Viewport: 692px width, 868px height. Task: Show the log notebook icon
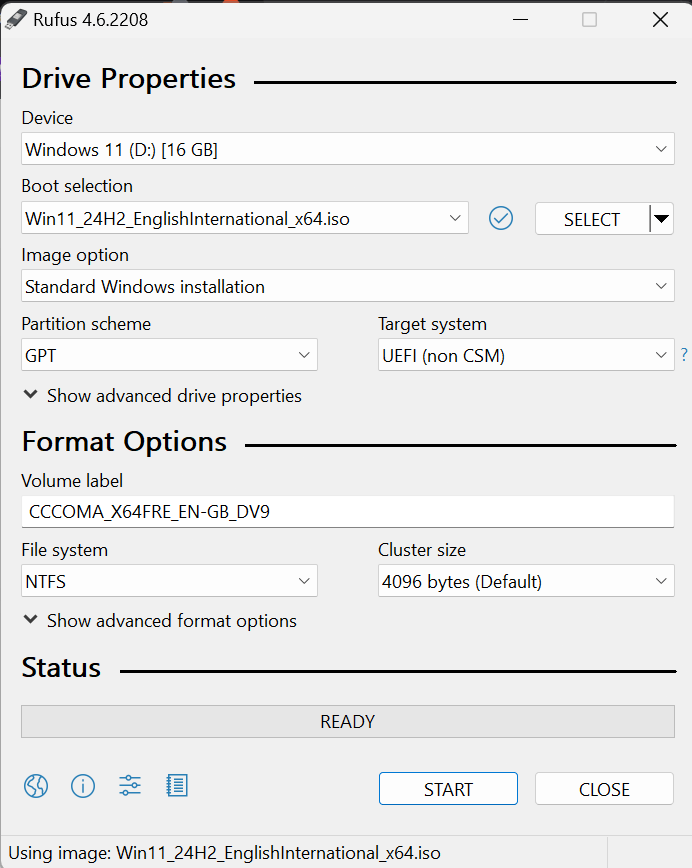click(177, 786)
